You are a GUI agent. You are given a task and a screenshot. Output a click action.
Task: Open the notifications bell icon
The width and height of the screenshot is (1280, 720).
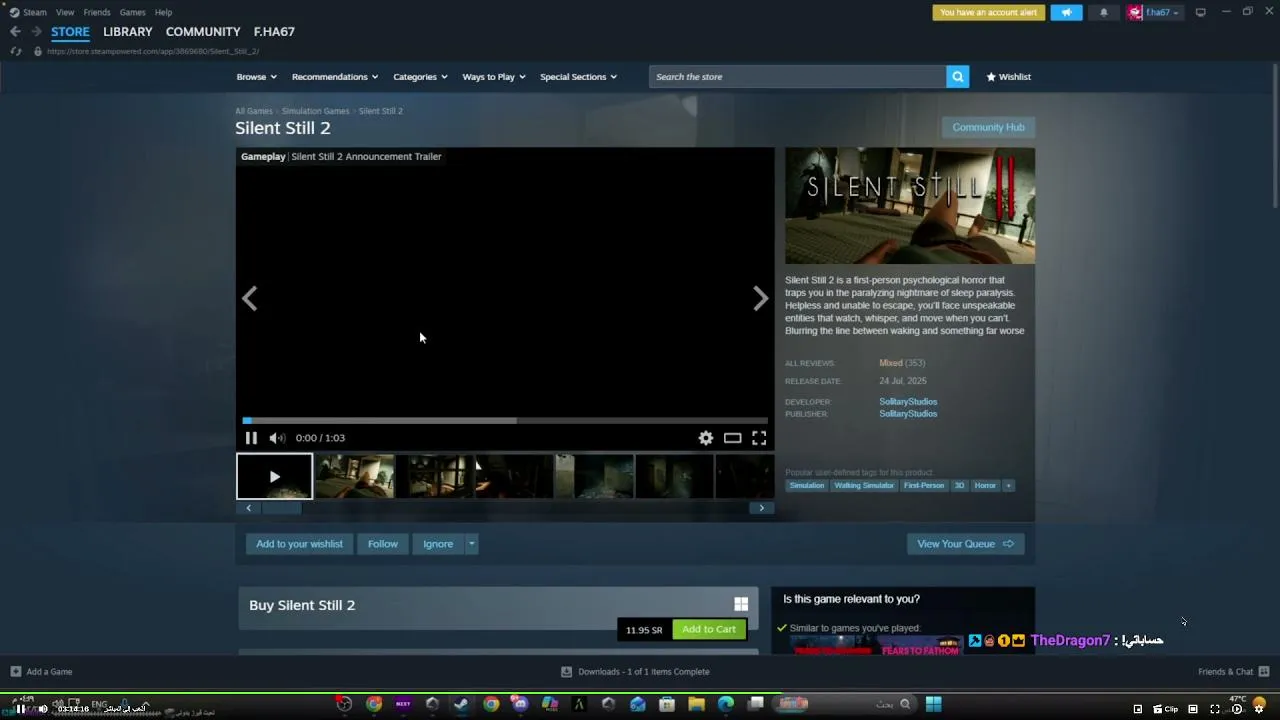1104,12
